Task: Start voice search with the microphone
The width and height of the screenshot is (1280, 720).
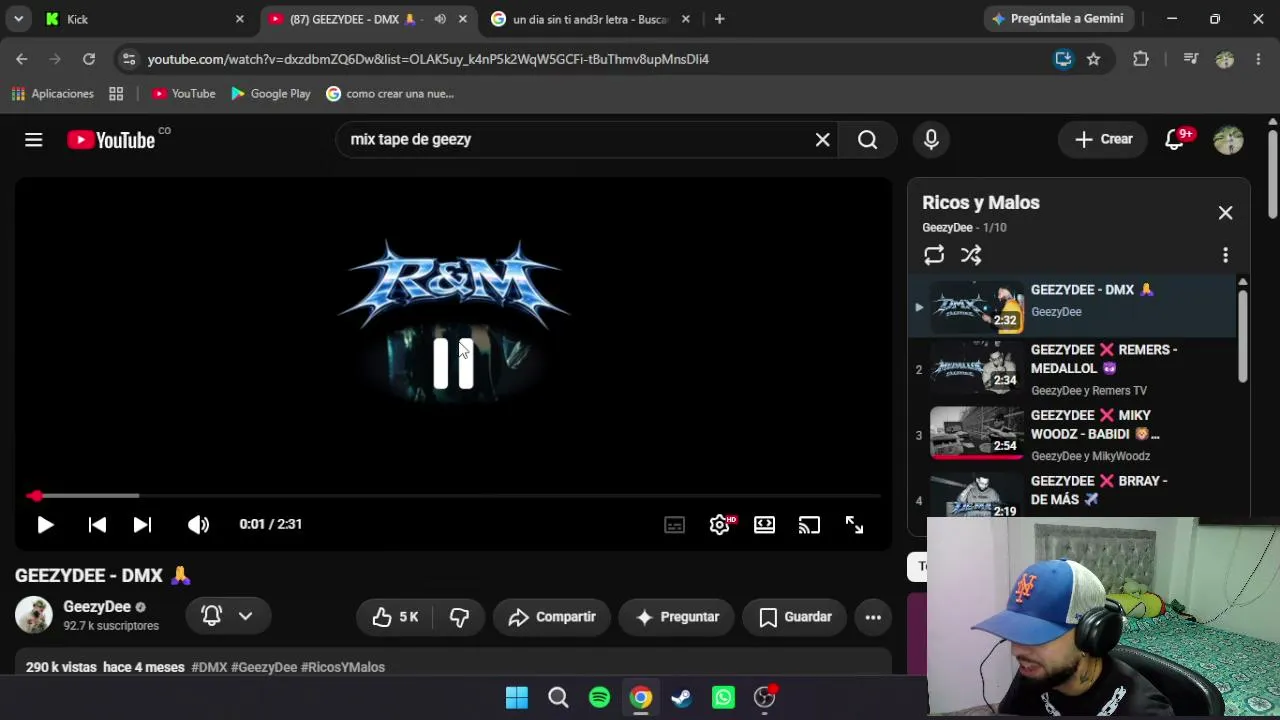Action: click(x=931, y=140)
